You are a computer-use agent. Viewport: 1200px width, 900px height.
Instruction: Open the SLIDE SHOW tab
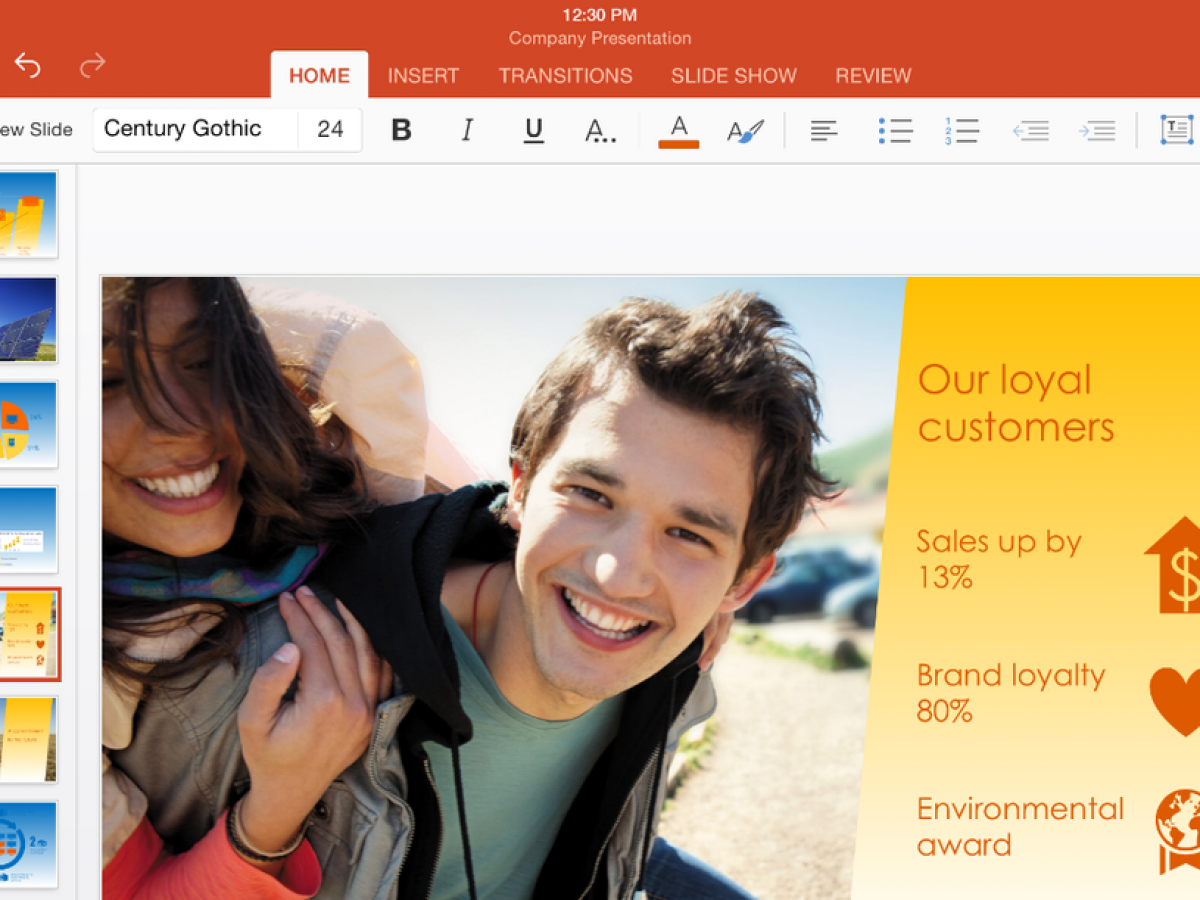coord(733,76)
